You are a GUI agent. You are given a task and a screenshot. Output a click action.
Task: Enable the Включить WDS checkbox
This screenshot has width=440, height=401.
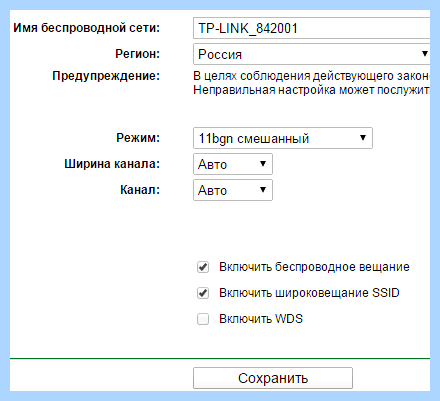pyautogui.click(x=203, y=319)
